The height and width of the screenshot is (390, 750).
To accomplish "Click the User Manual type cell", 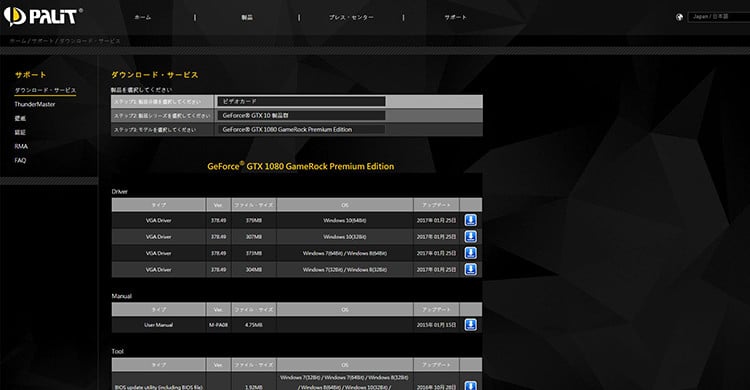I will point(158,325).
